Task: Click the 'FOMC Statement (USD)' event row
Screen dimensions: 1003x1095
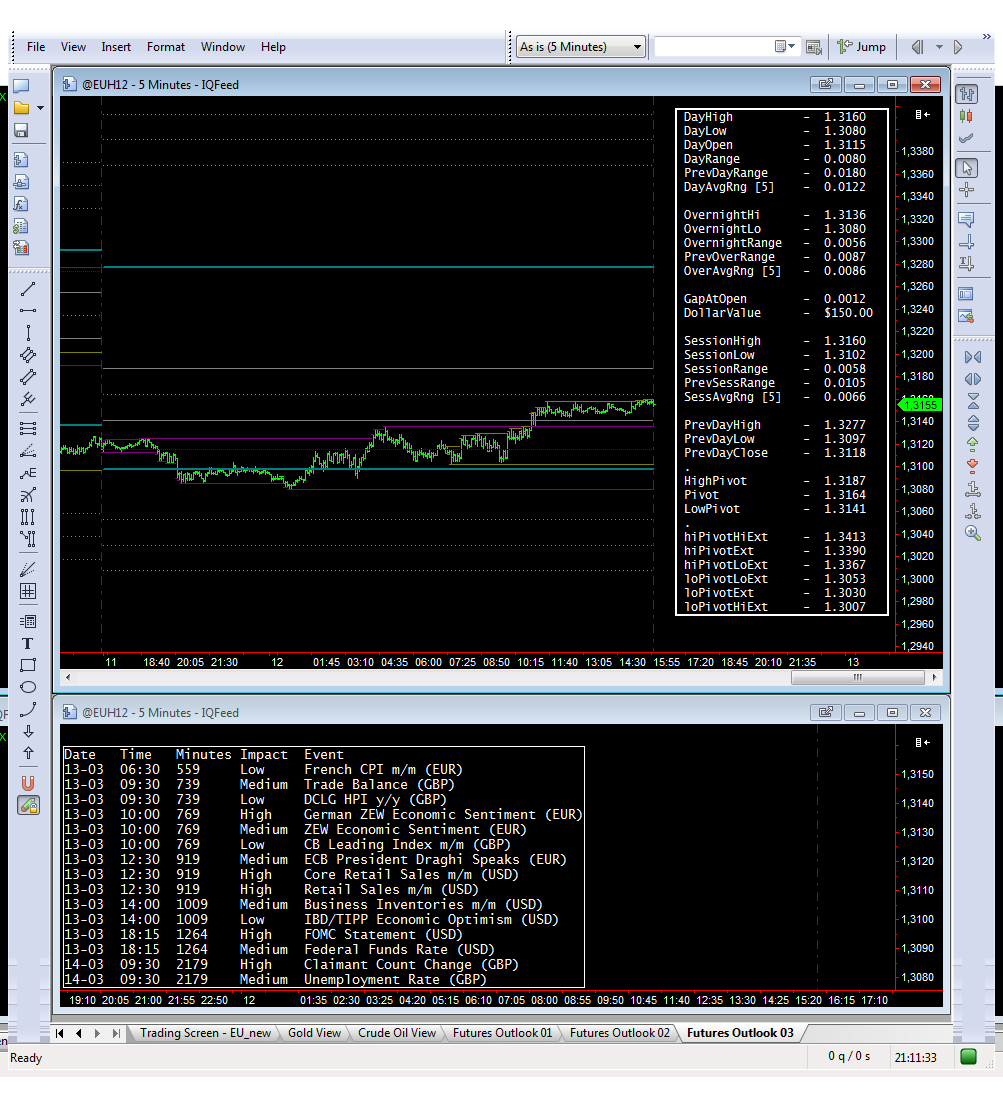Action: [x=323, y=934]
